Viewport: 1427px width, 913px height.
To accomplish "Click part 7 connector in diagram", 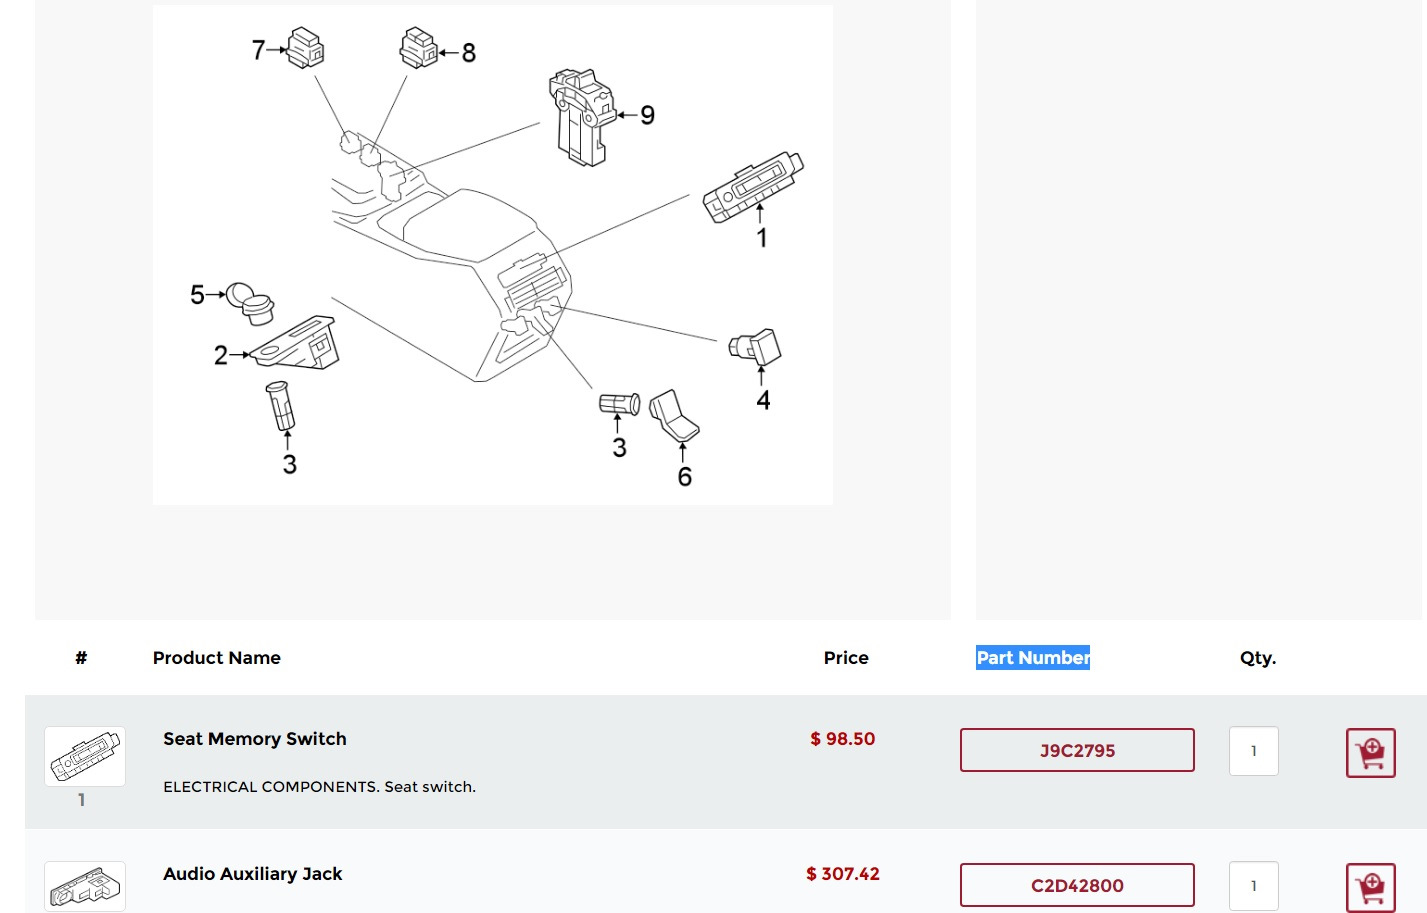I will pyautogui.click(x=305, y=48).
